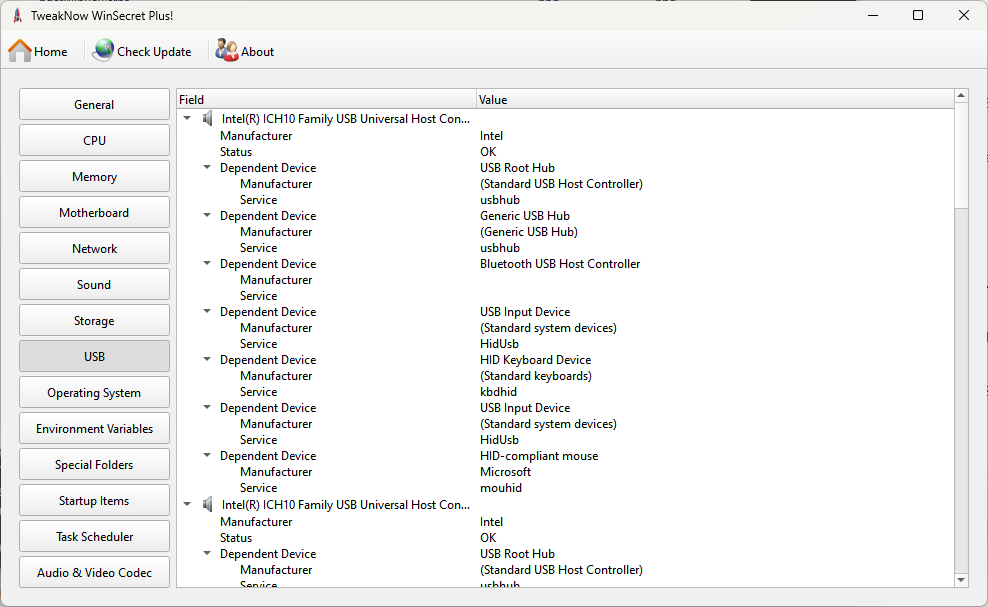This screenshot has height=607, width=988.
Task: Select the "kbdhid" service value
Action: pyautogui.click(x=498, y=391)
